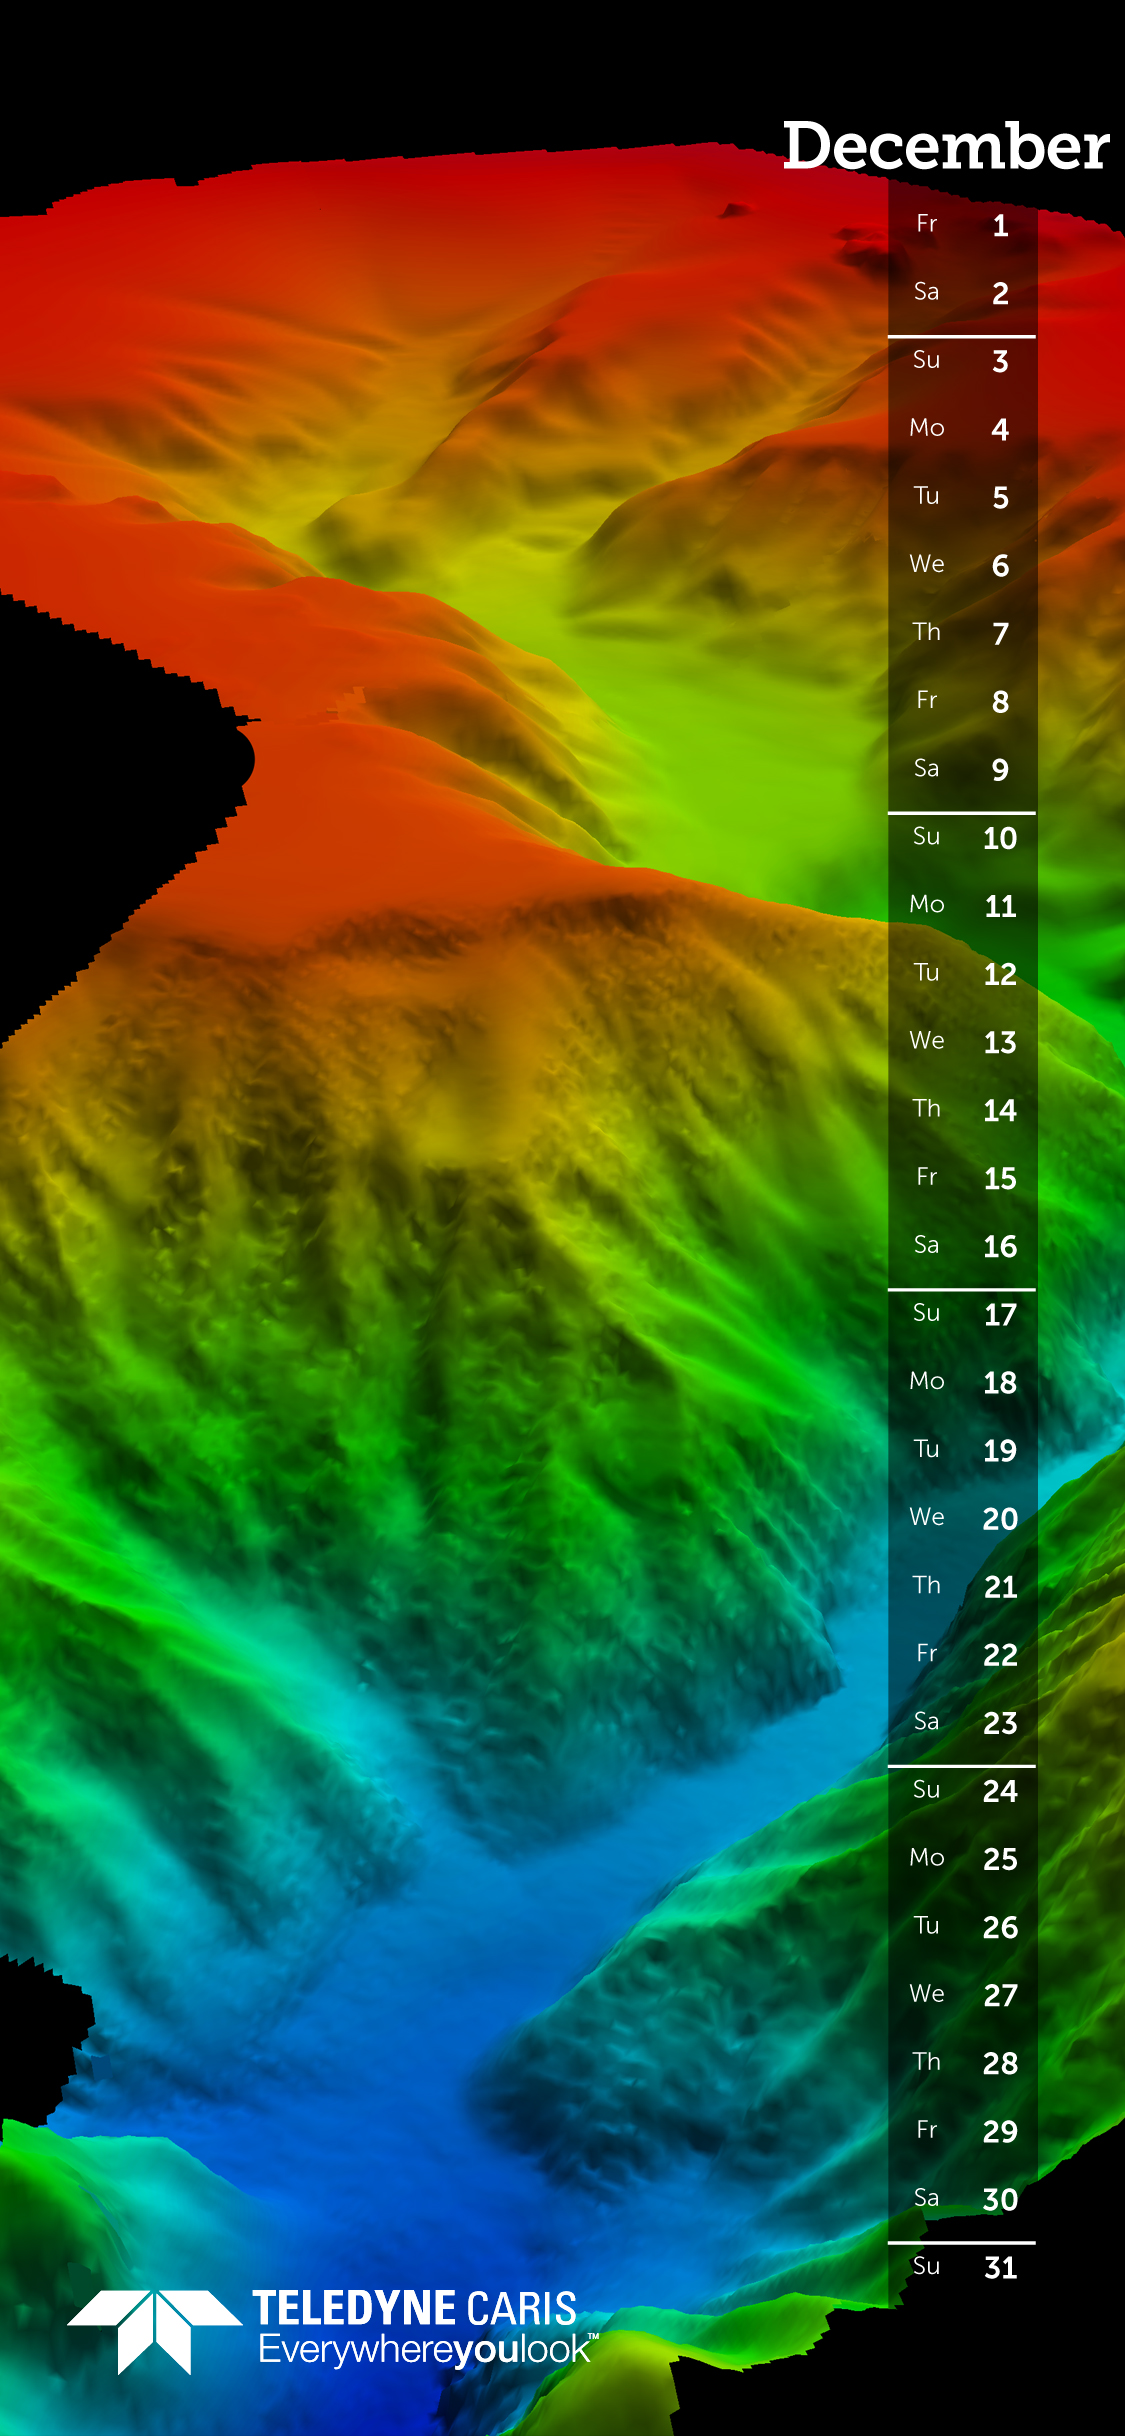Select Monday December 25 in calendar
This screenshot has width=1125, height=2436.
(x=962, y=1859)
